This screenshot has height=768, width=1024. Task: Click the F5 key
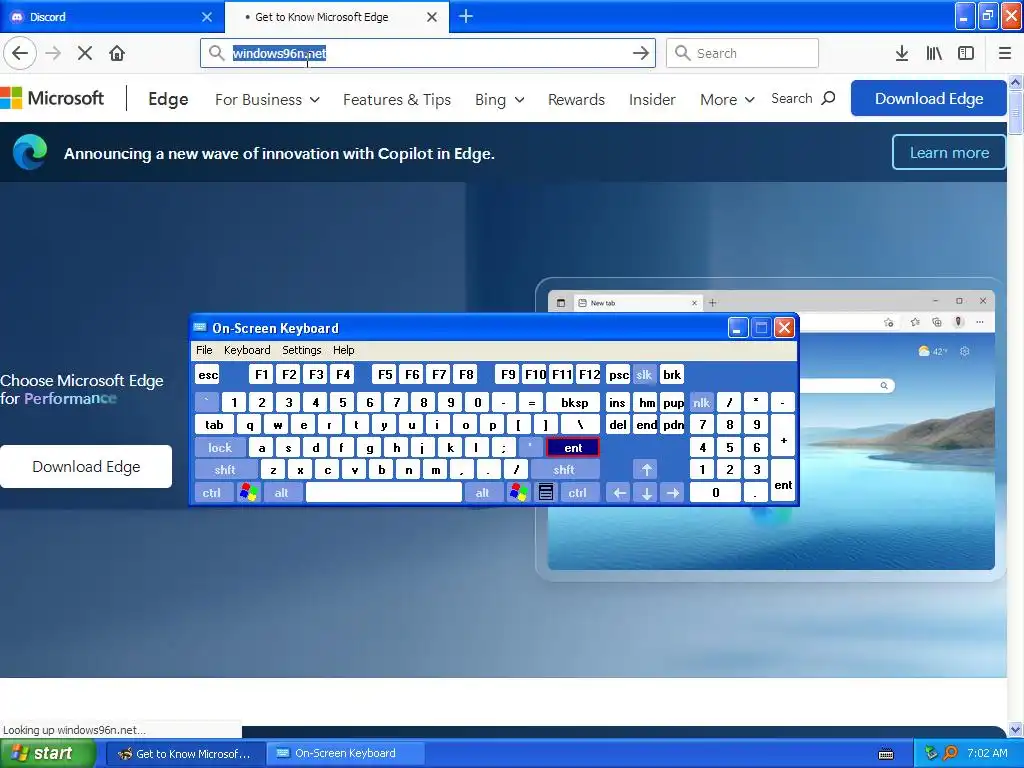385,375
